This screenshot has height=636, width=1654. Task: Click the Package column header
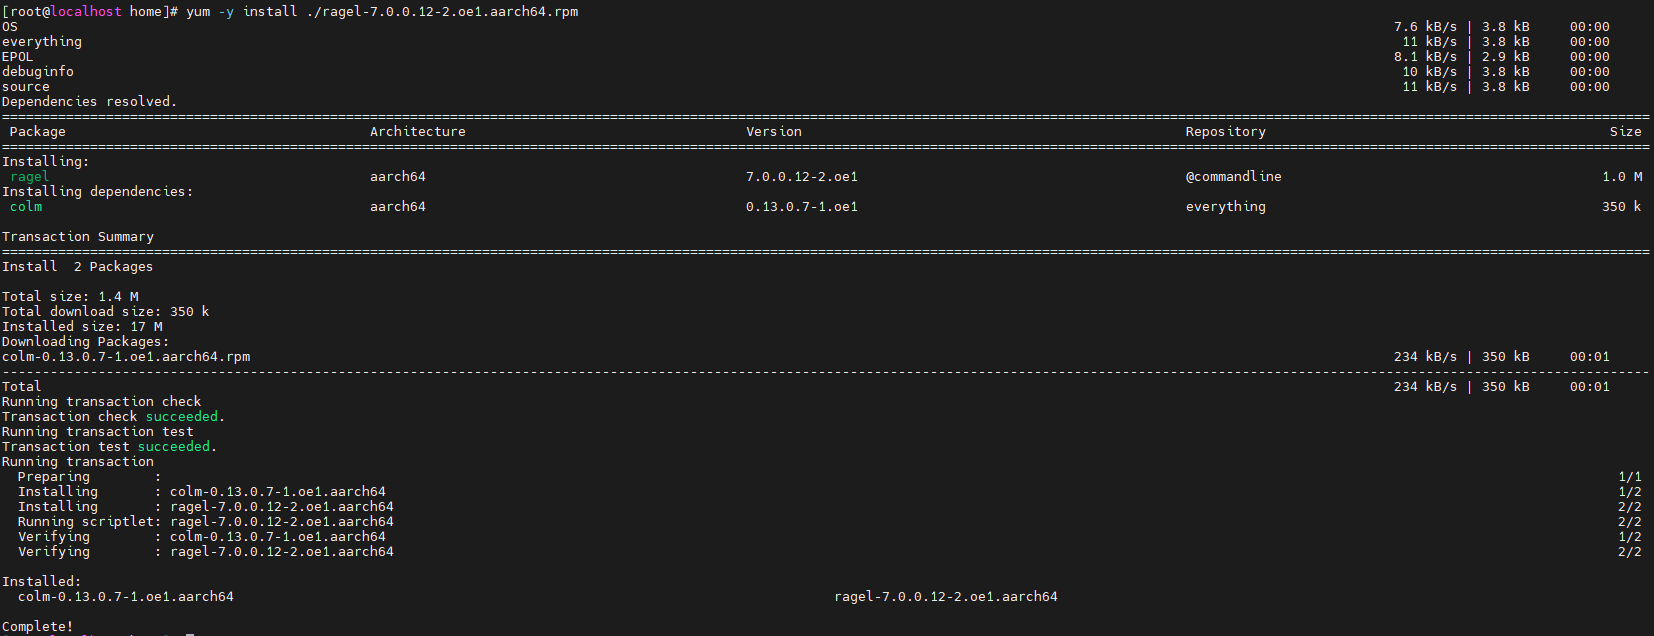point(38,132)
